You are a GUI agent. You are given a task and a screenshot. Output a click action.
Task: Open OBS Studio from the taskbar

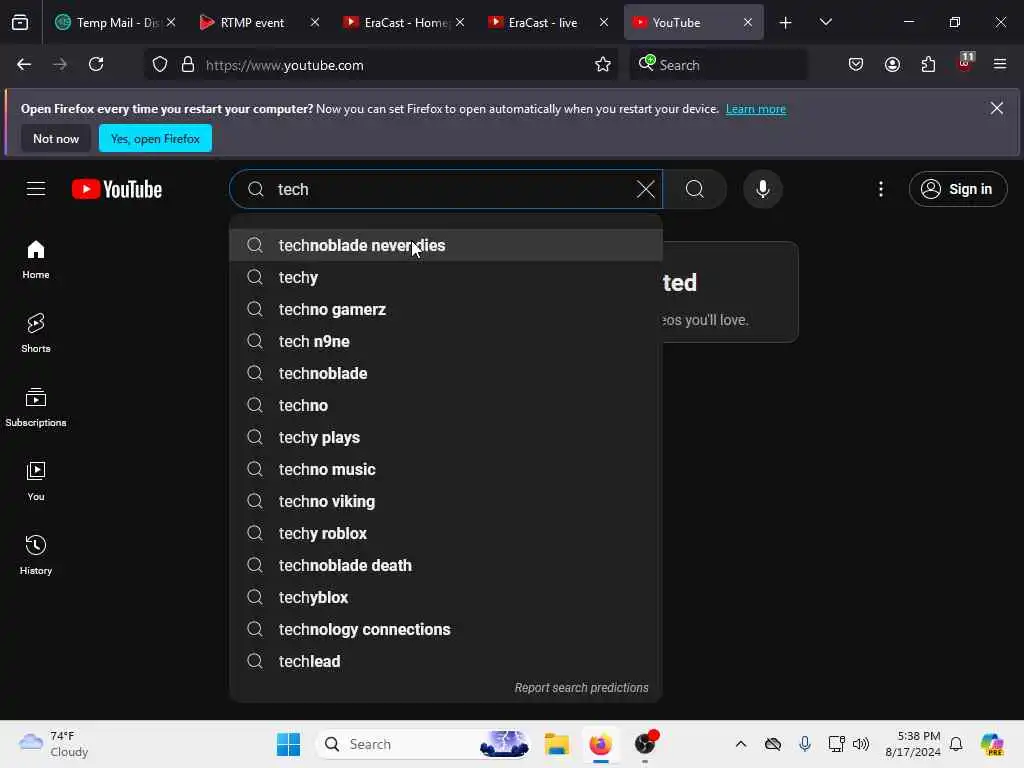[x=645, y=744]
